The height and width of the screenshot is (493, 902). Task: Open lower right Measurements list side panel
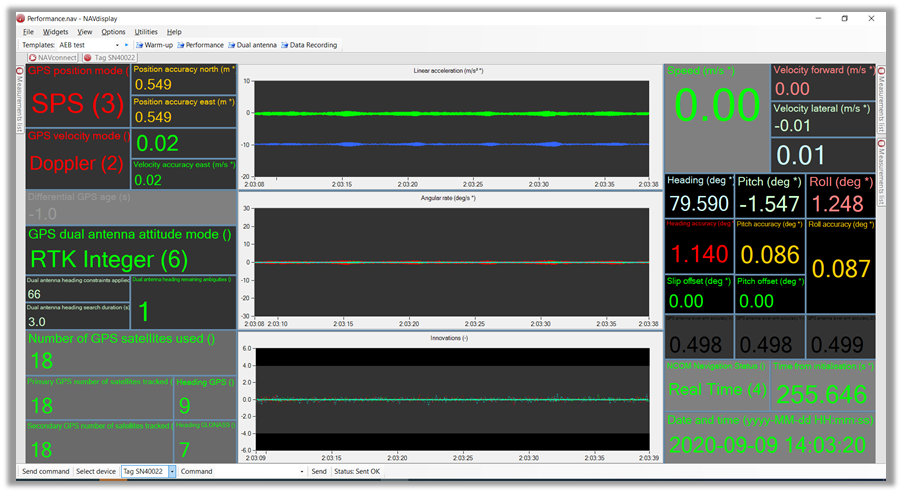point(881,171)
